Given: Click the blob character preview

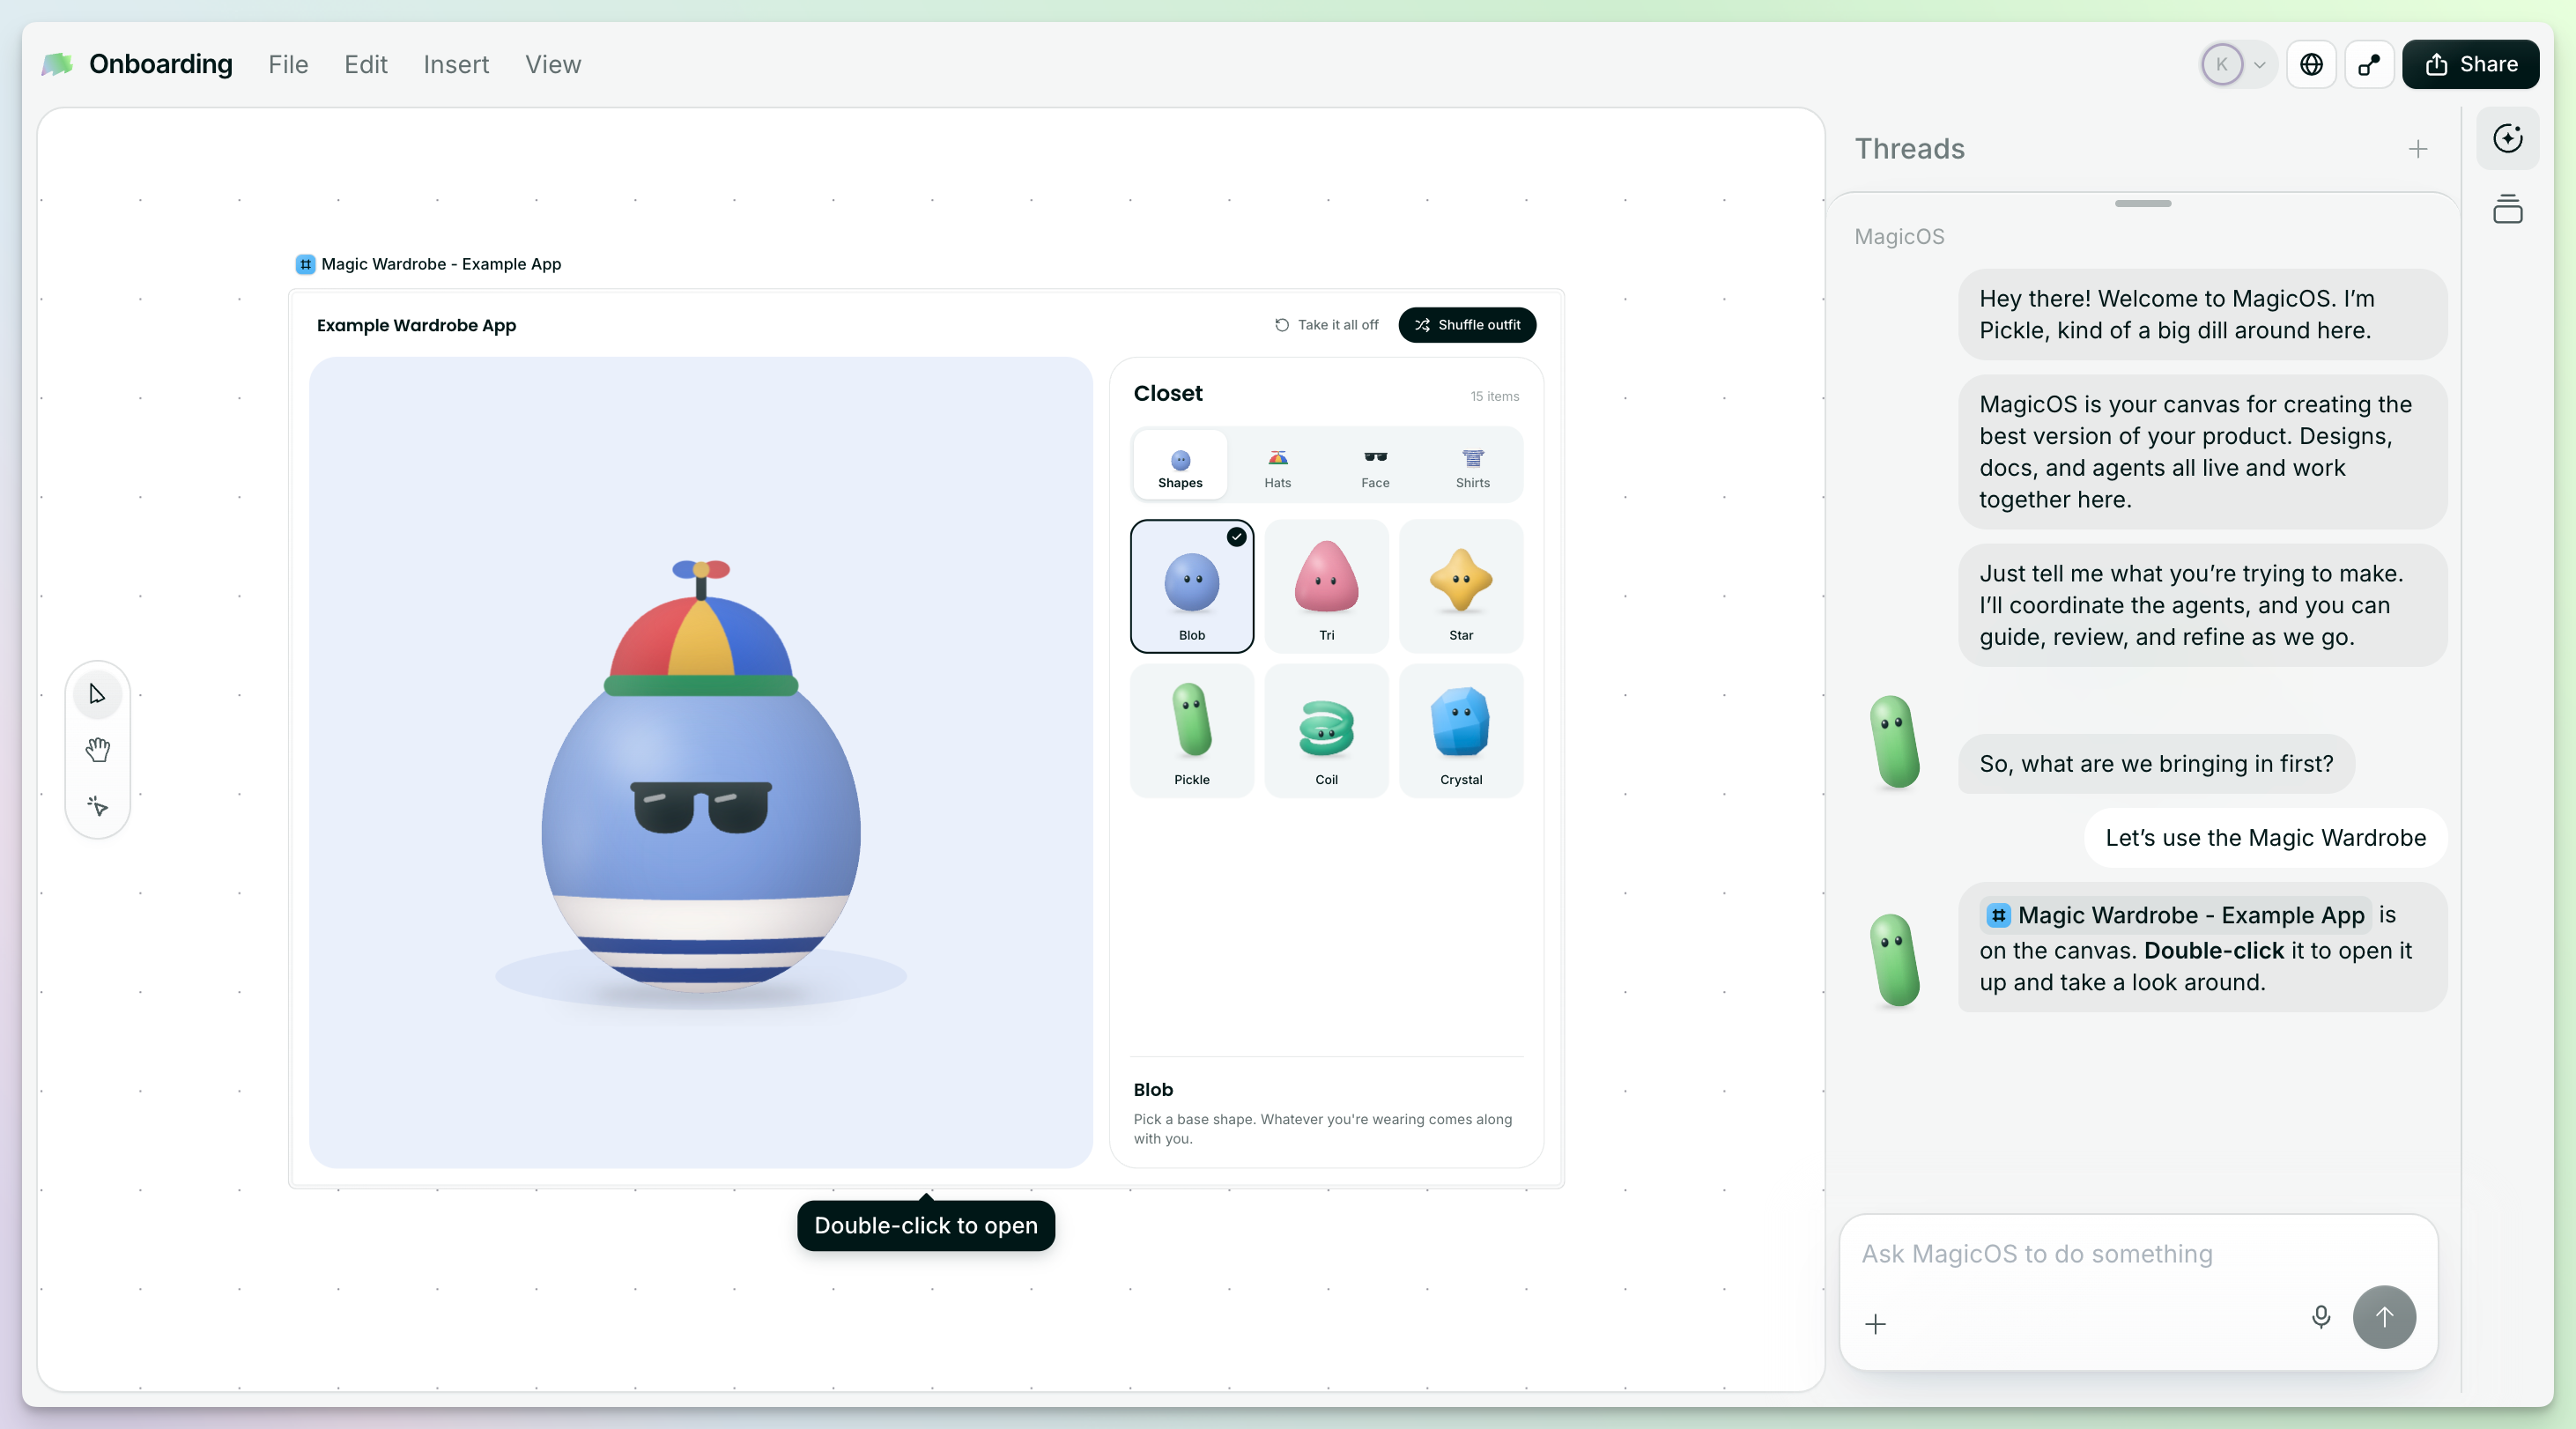Looking at the screenshot, I should coord(701,778).
